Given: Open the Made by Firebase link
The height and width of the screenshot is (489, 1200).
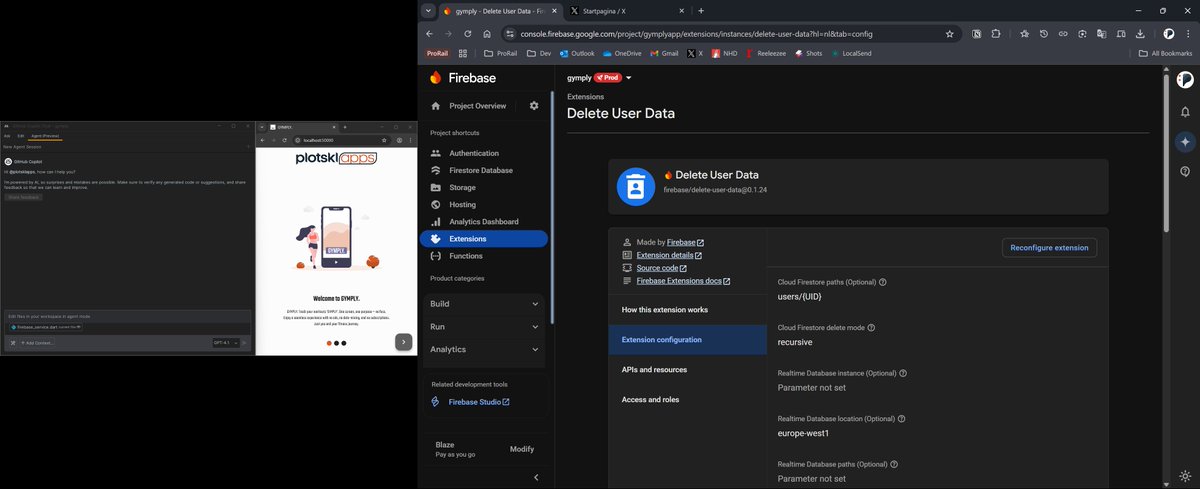Looking at the screenshot, I should pos(685,242).
